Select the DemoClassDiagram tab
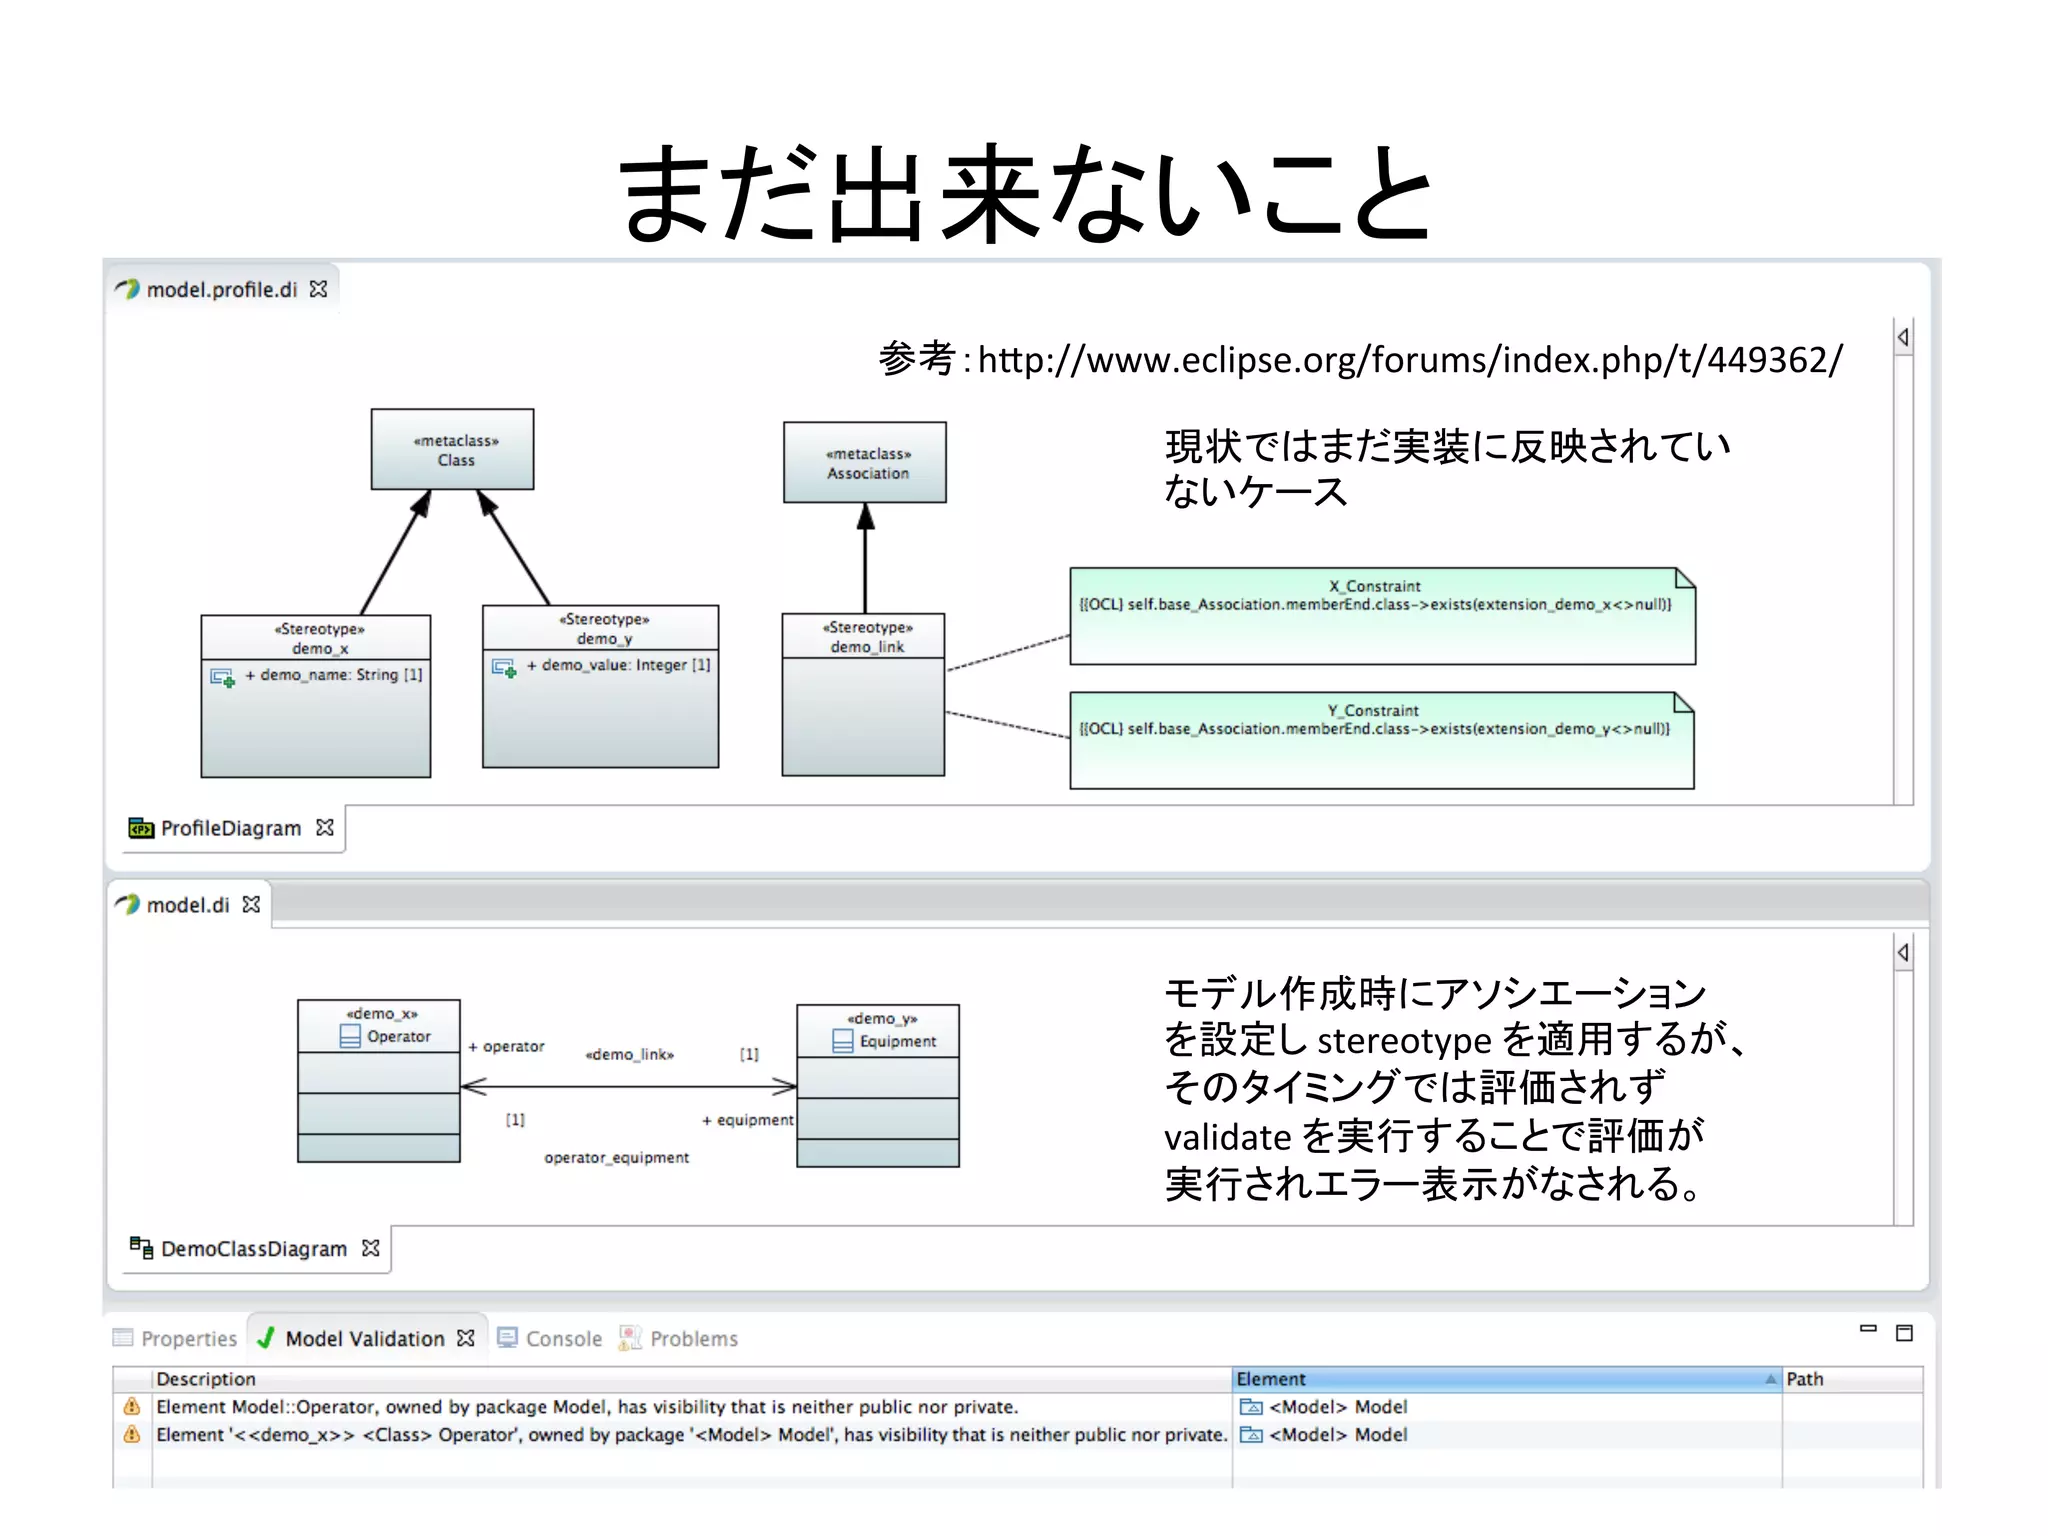 click(253, 1249)
